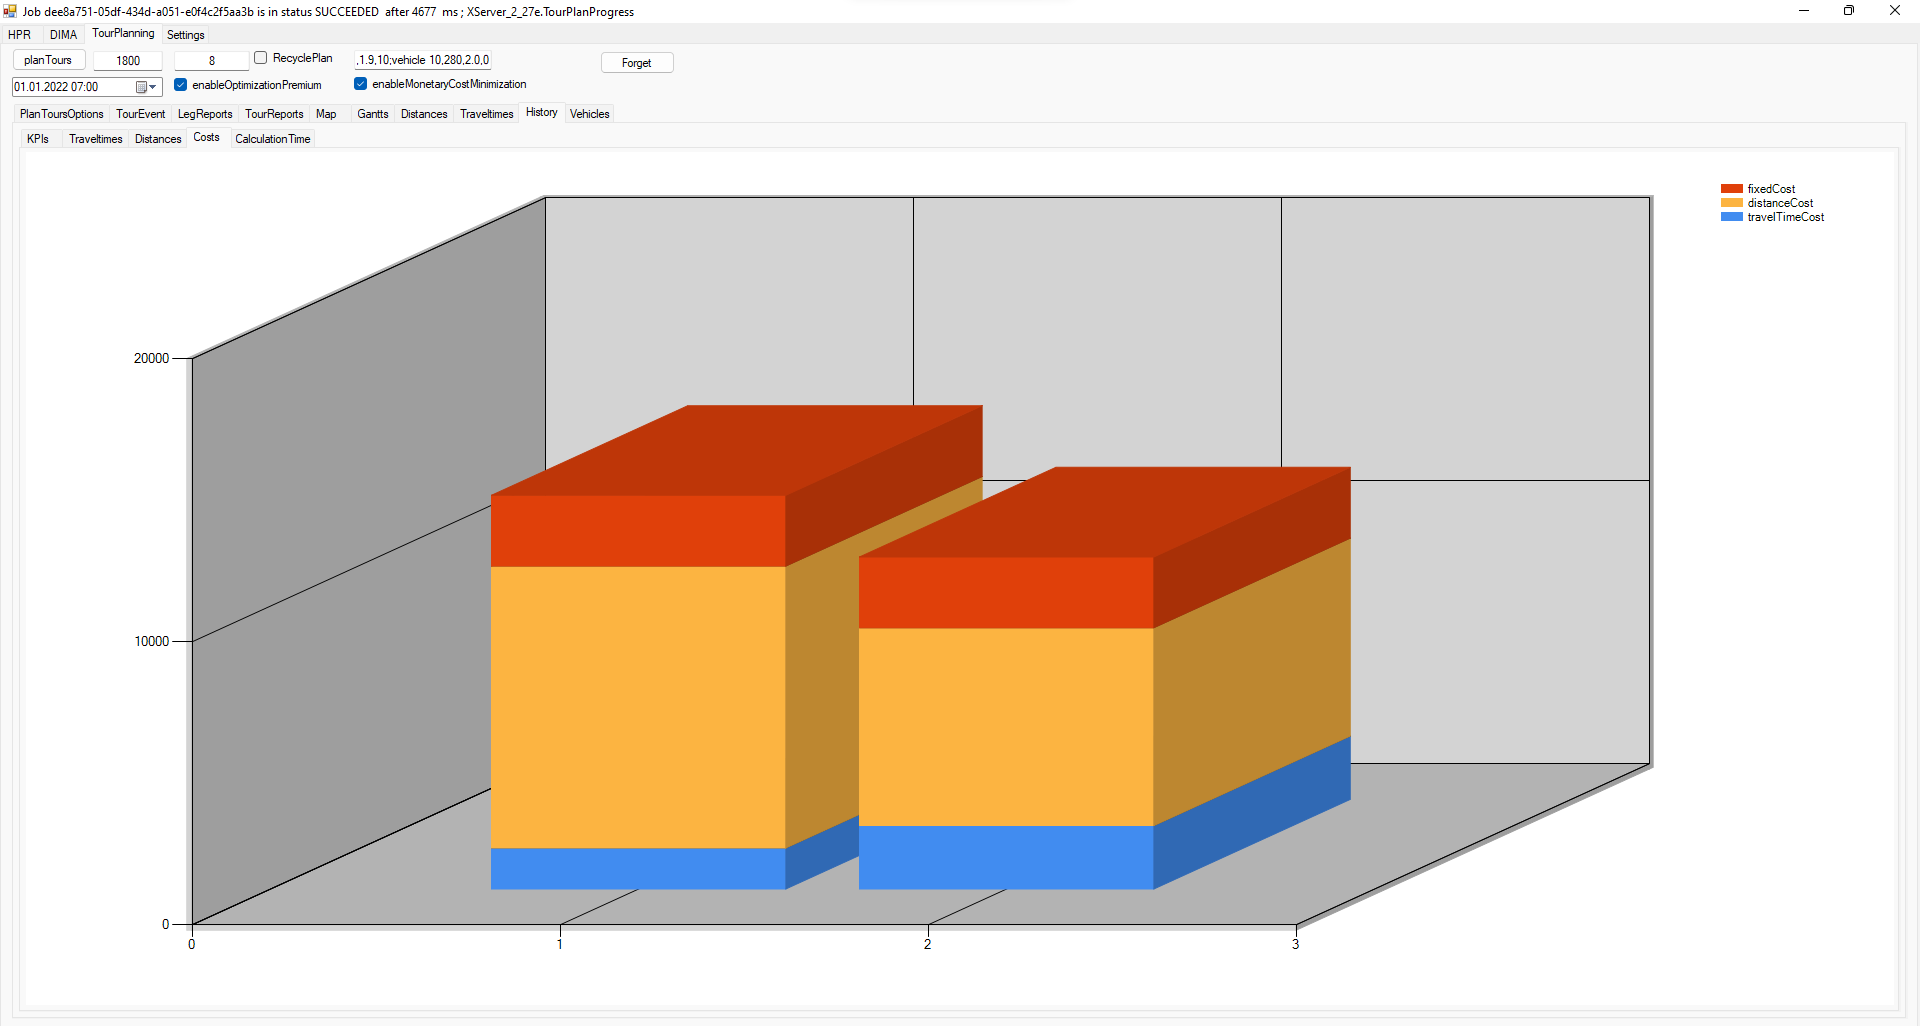Open the DIMA tab
This screenshot has height=1026, width=1920.
[x=63, y=35]
